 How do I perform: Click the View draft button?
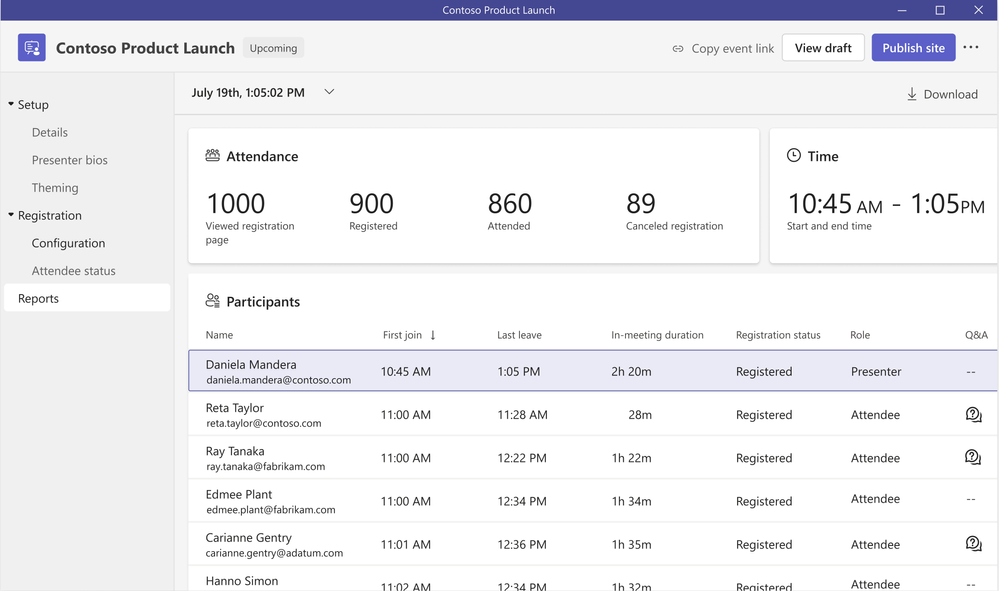[823, 48]
